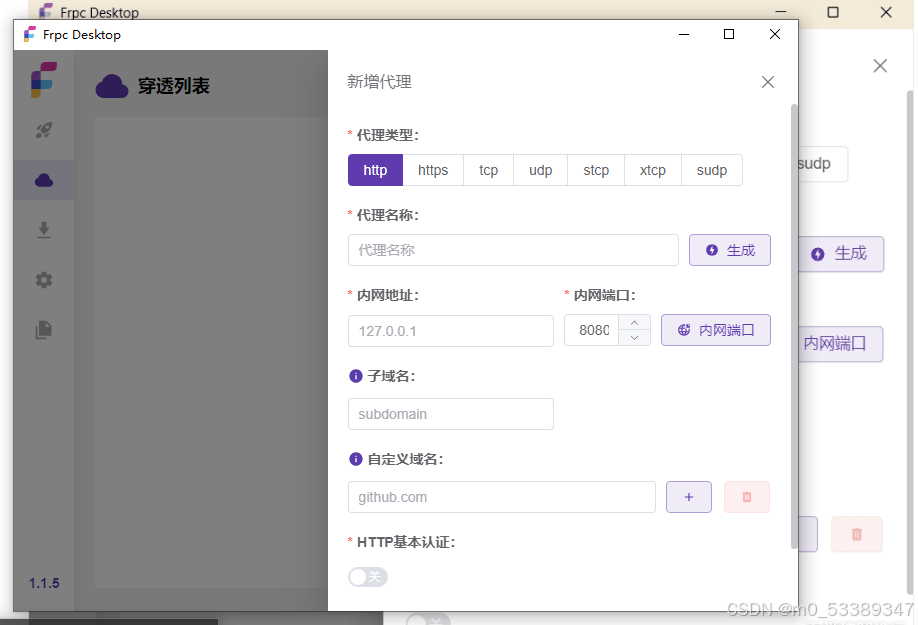Image resolution: width=918 pixels, height=625 pixels.
Task: Open the logs page via the document icon
Action: point(43,330)
